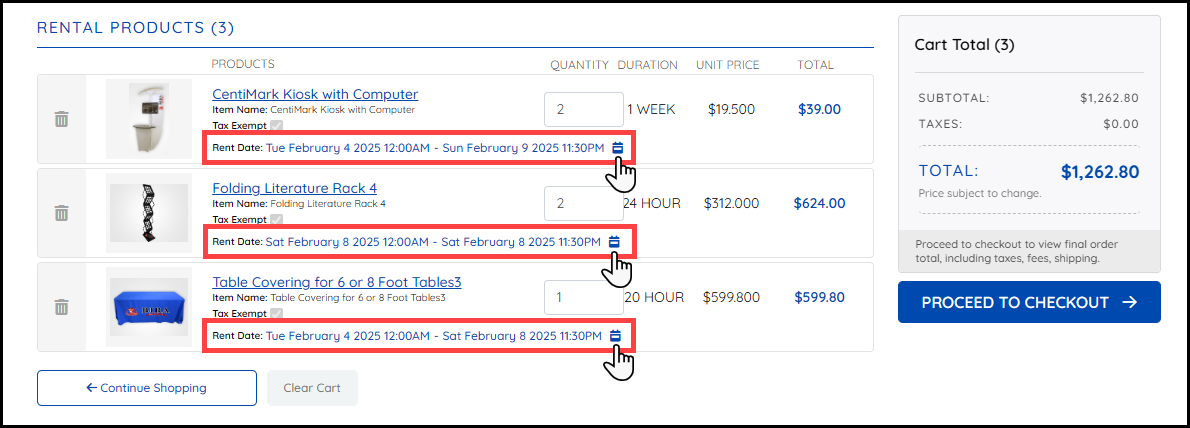Click Continue Shopping button
Viewport: 1190px width, 428px height.
point(146,388)
